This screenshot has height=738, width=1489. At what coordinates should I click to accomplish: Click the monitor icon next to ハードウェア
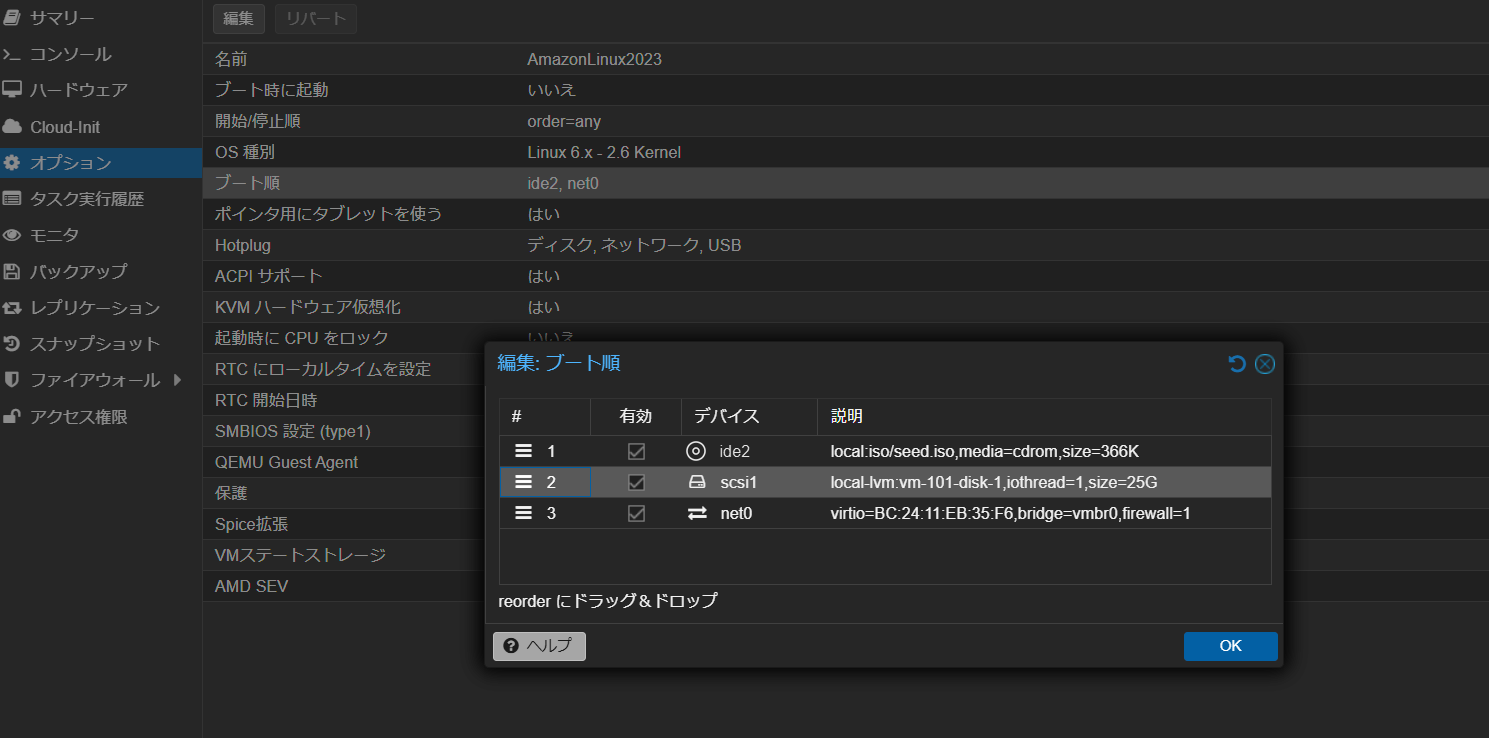(12, 90)
